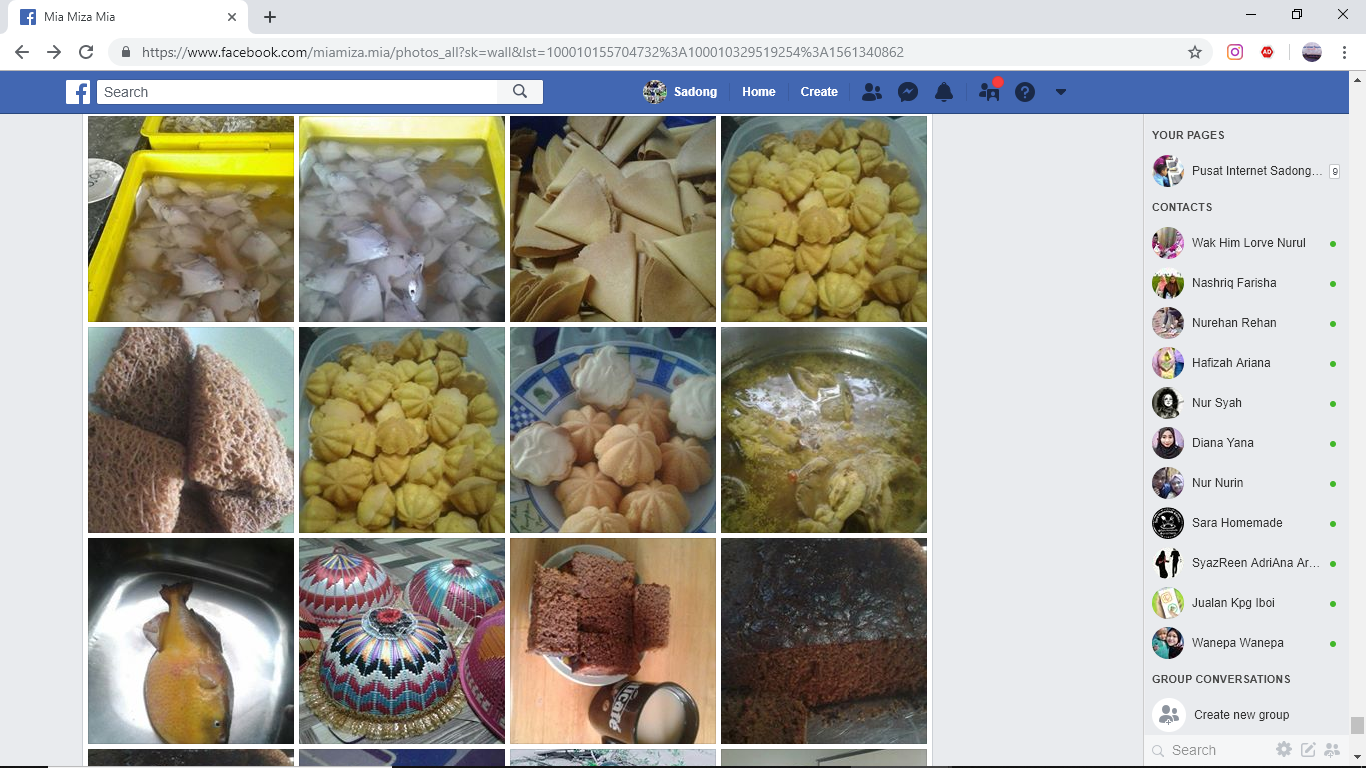1366x768 pixels.
Task: Click the new message compose icon in chat sidebar
Action: (x=1308, y=749)
